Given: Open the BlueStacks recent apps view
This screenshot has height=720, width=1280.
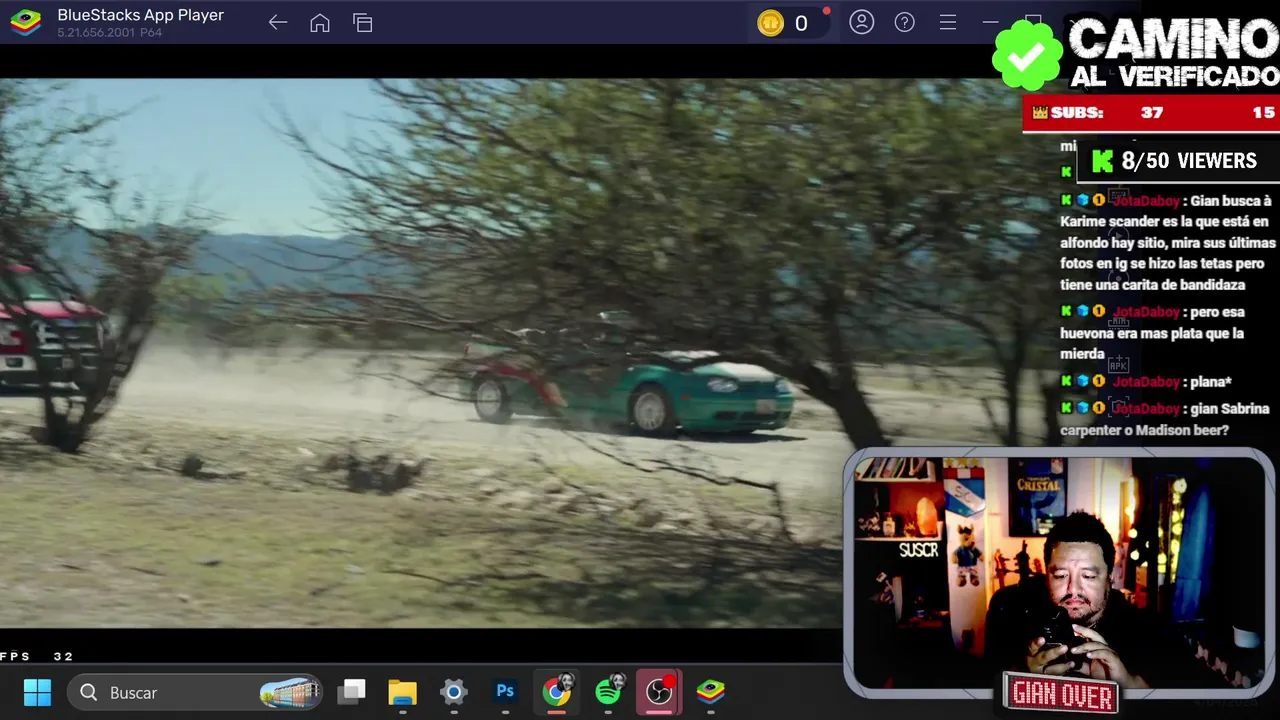Looking at the screenshot, I should pyautogui.click(x=363, y=23).
